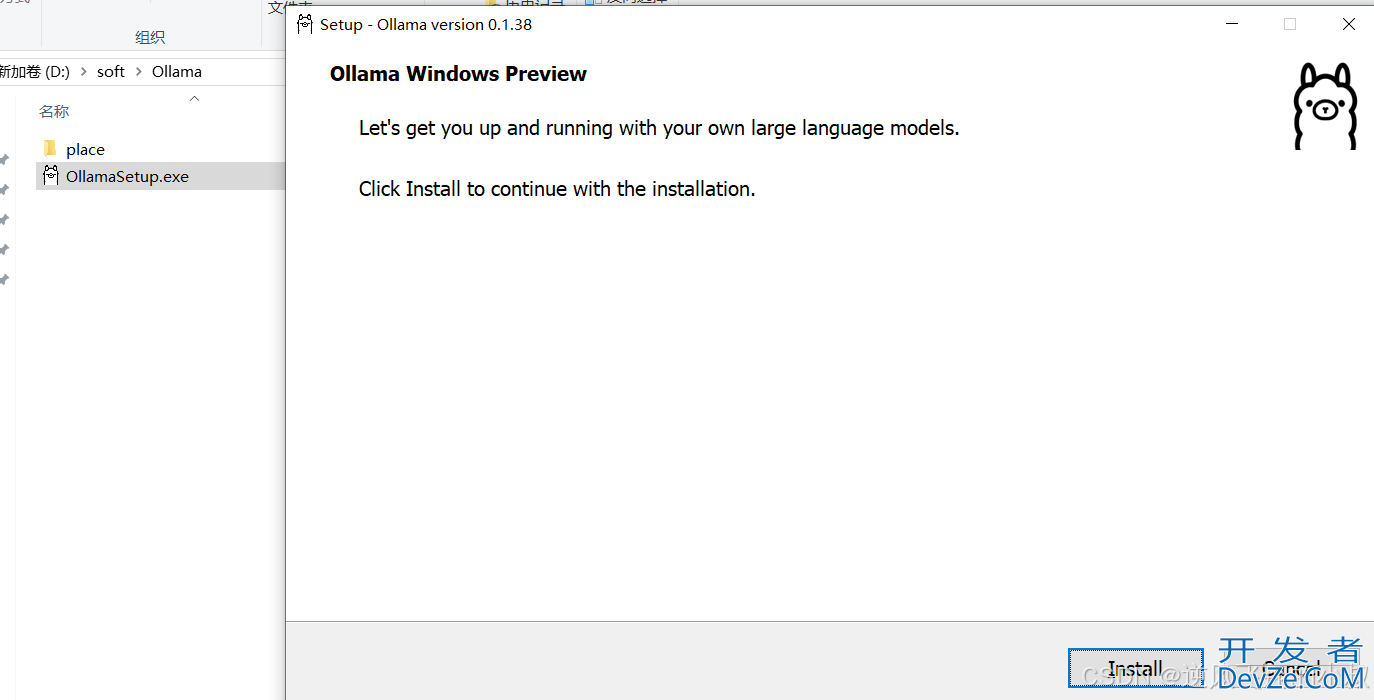This screenshot has width=1374, height=700.
Task: Select the OllamaSetup.exe file icon in Explorer
Action: tap(50, 176)
